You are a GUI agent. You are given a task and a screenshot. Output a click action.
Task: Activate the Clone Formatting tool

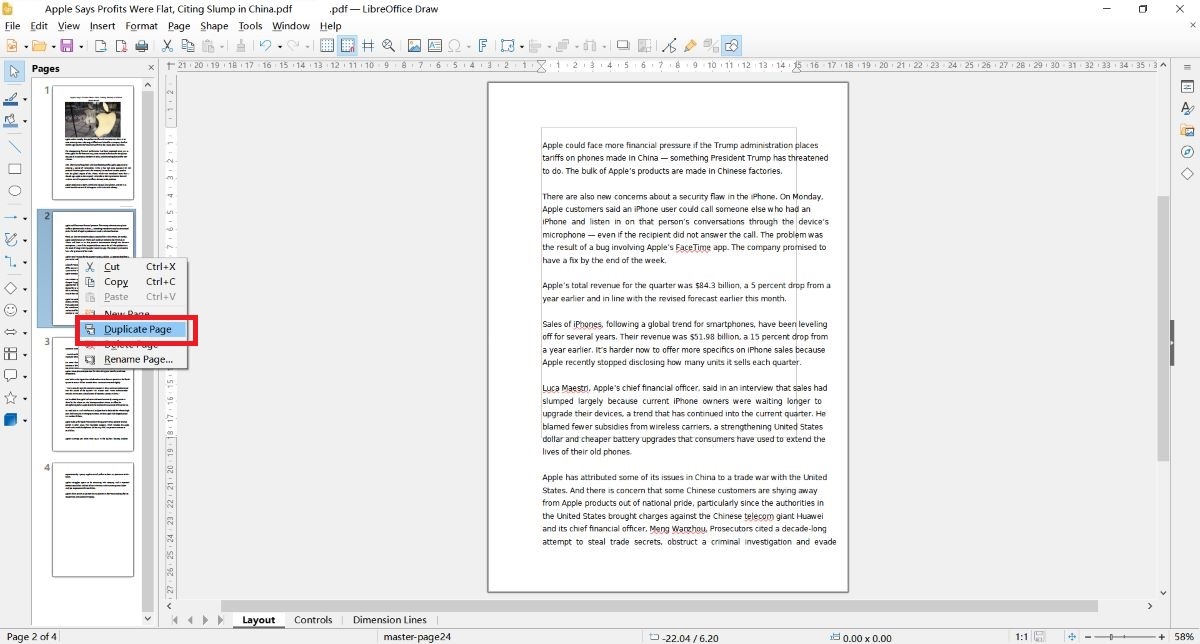click(x=242, y=45)
